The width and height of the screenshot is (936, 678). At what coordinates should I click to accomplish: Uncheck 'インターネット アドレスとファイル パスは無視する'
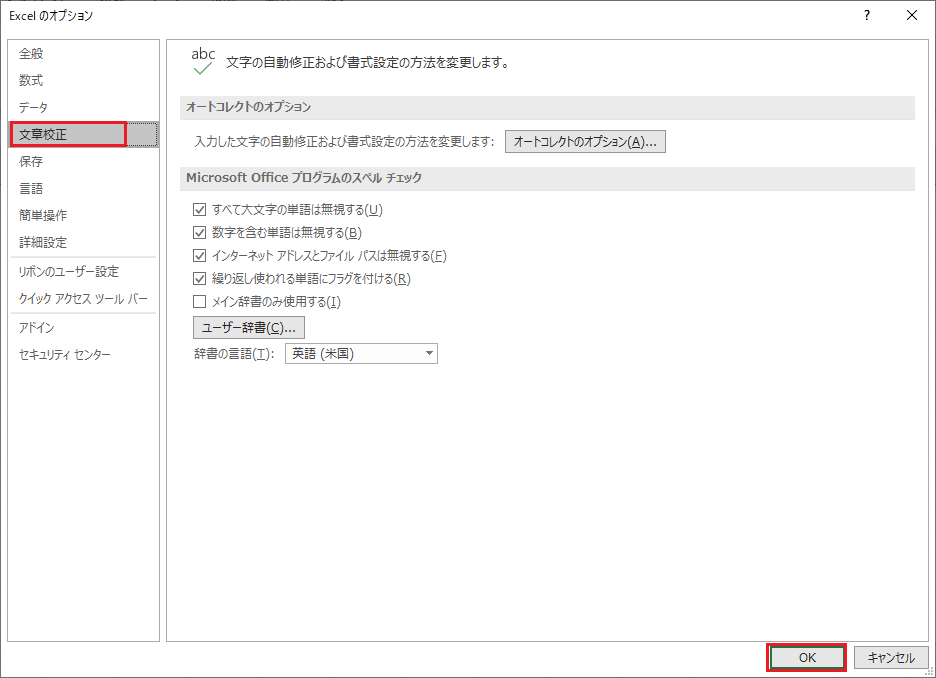click(x=199, y=256)
